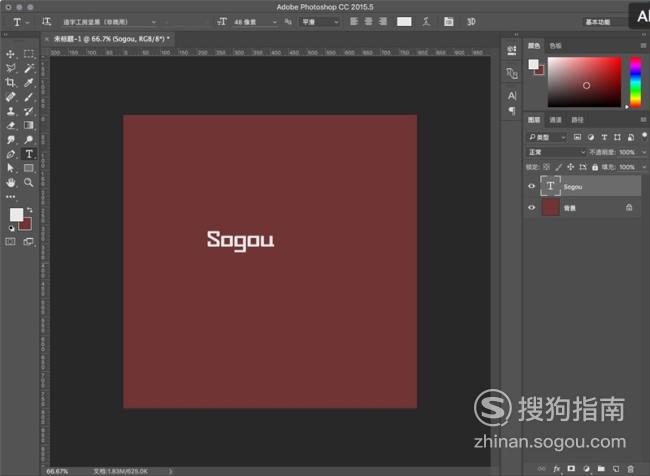Click the layer style fx button
Screen dimensions: 650x476
point(556,469)
